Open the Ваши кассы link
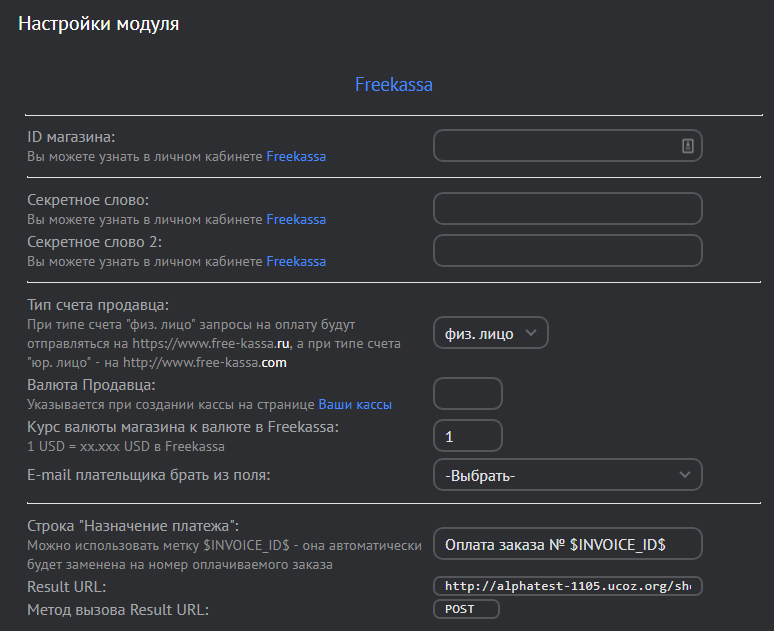Viewport: 774px width, 631px height. coord(355,405)
